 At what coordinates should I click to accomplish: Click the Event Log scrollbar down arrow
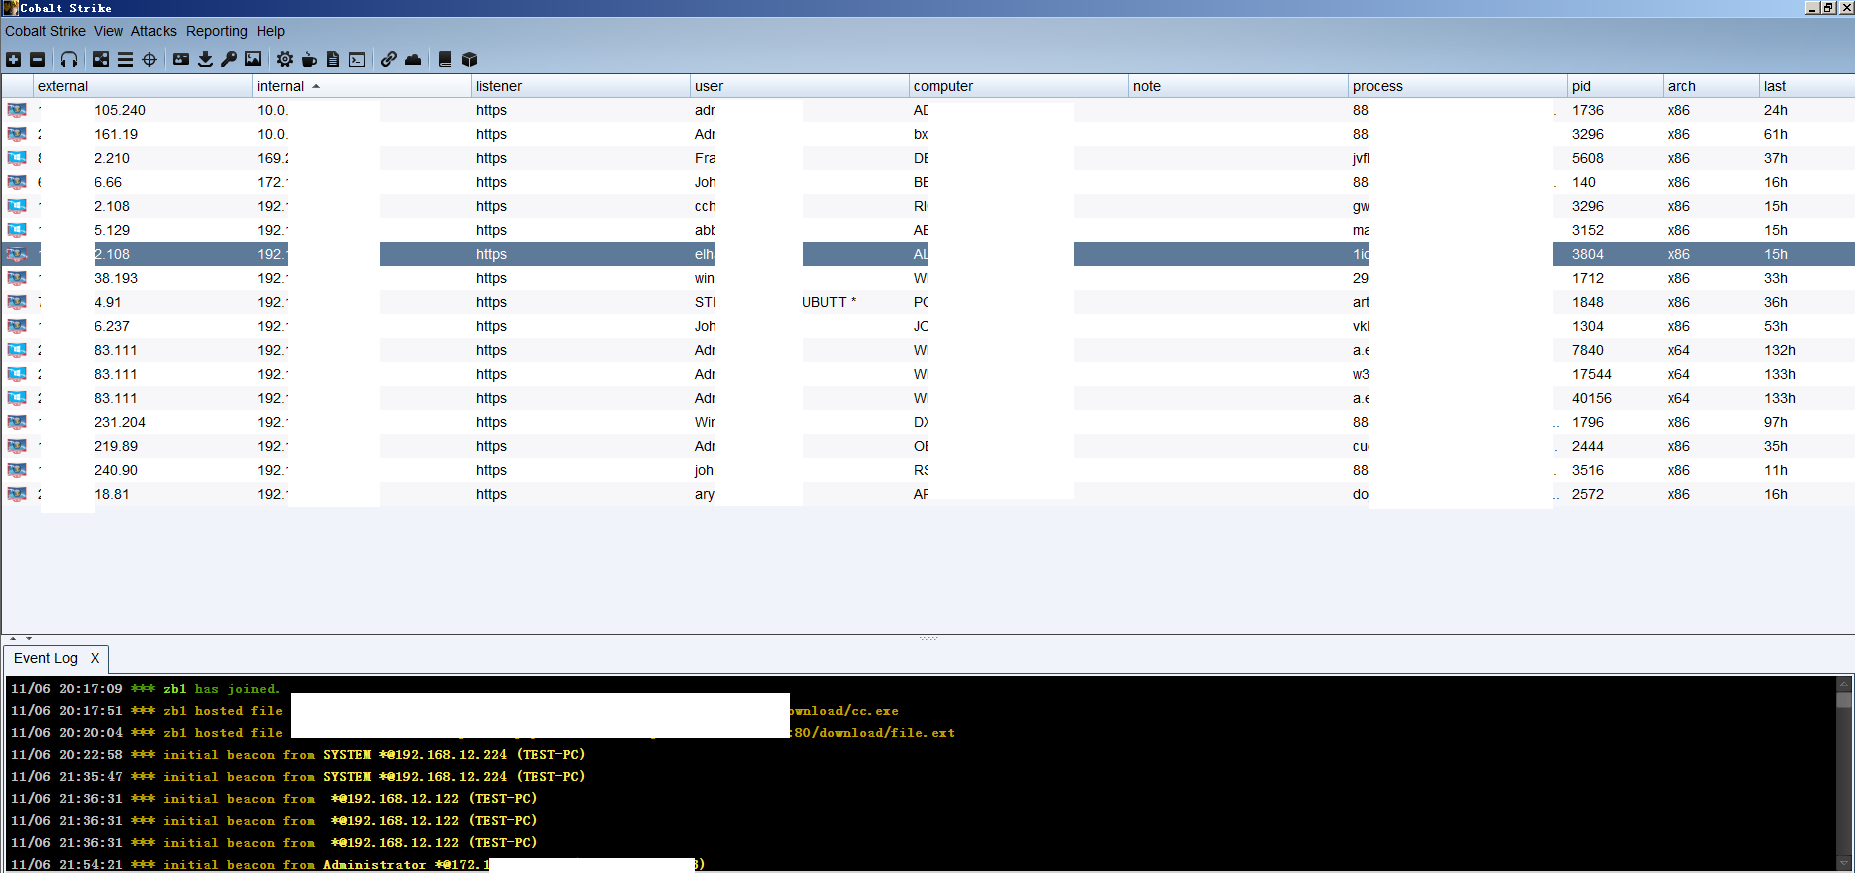(1844, 863)
